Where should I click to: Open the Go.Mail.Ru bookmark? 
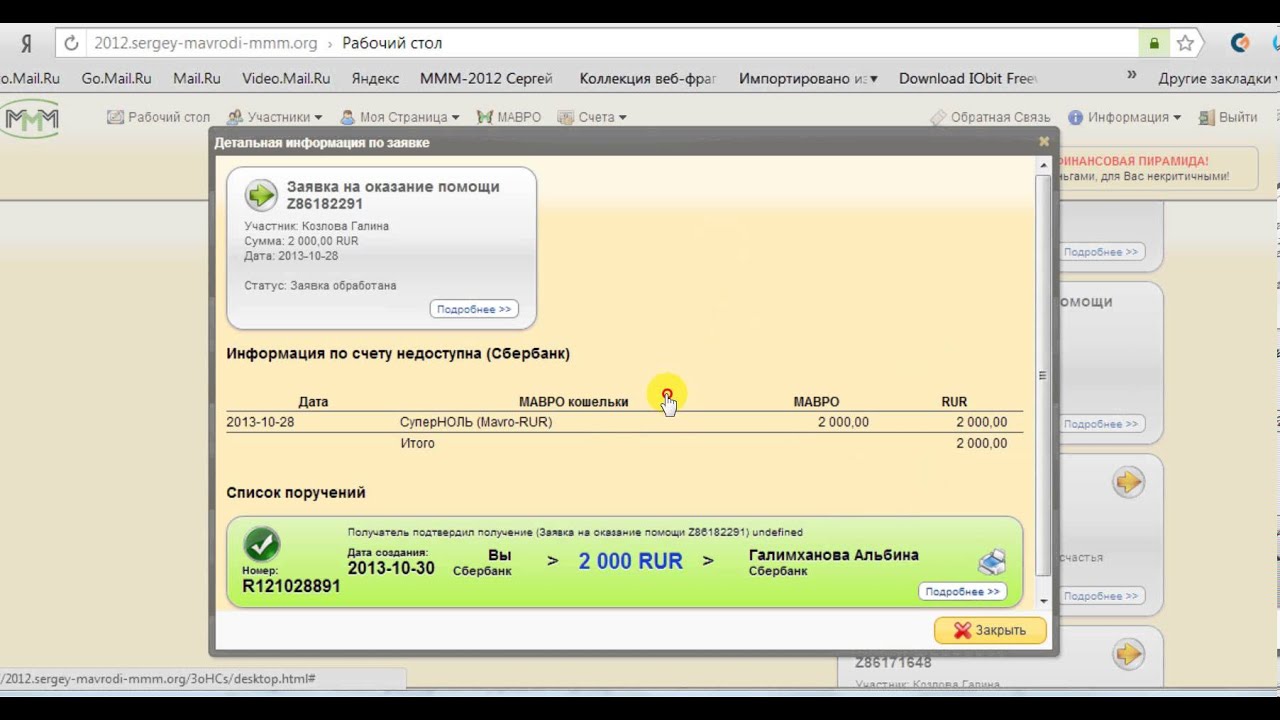point(116,78)
